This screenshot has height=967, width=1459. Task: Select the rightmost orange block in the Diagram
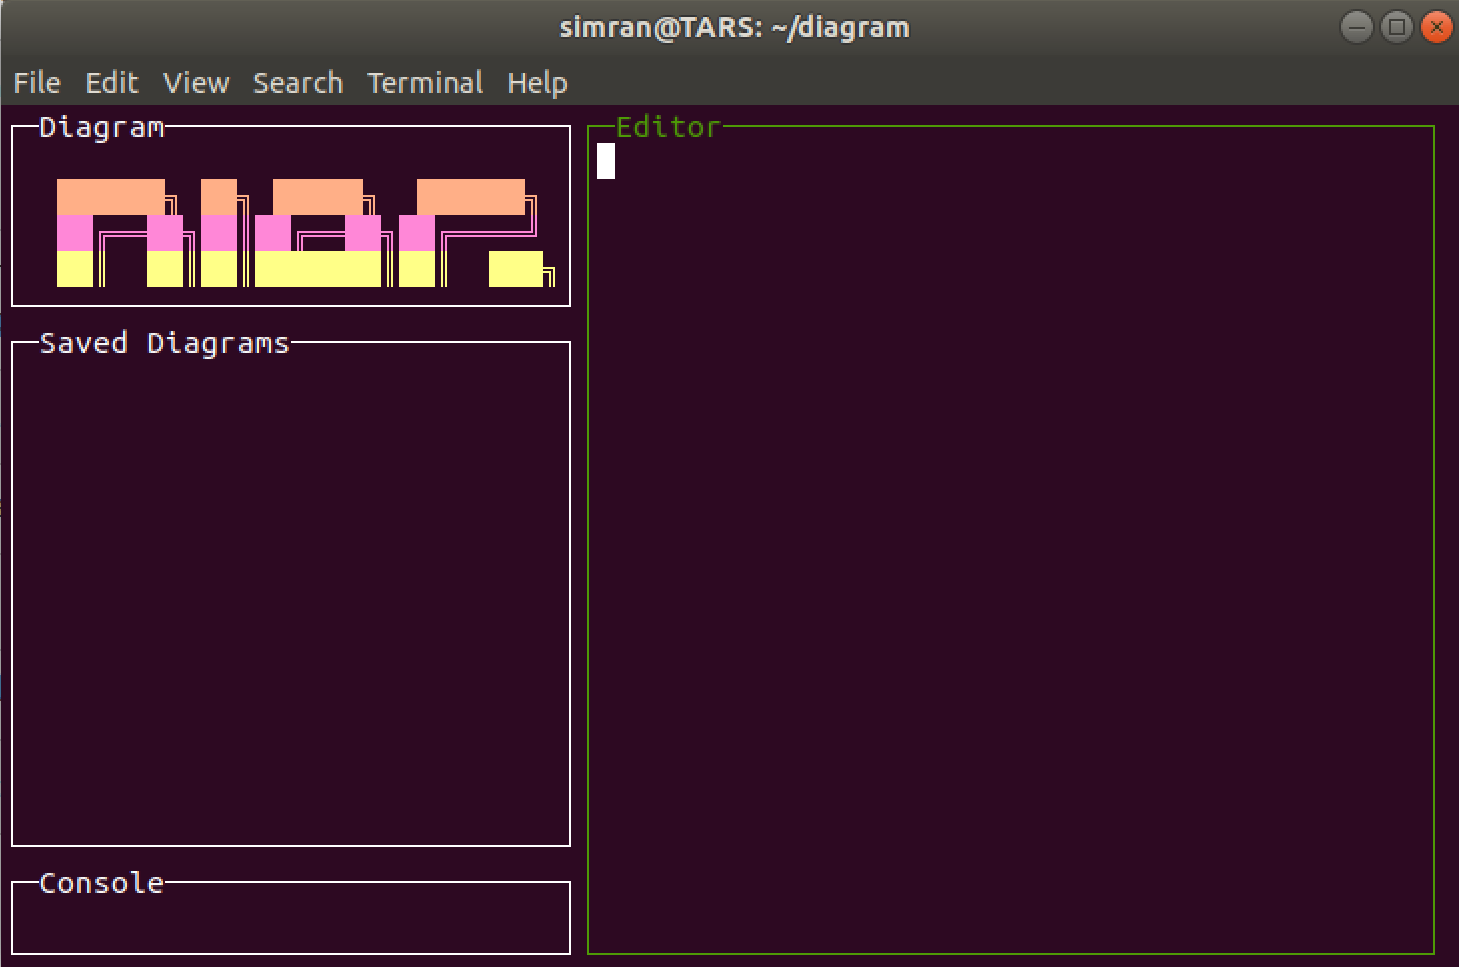[471, 198]
